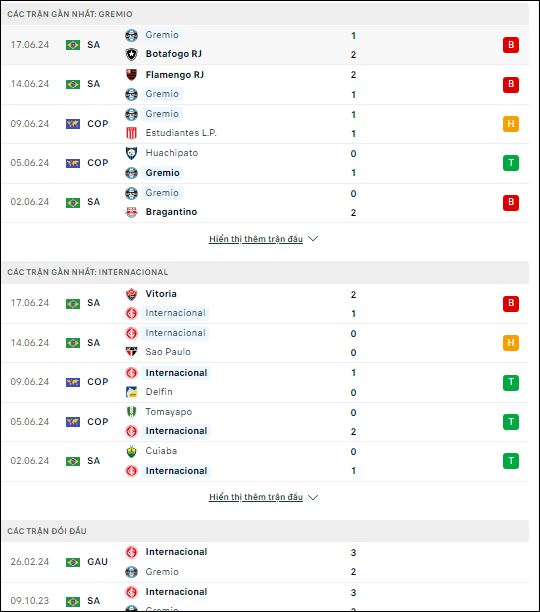Click the Vitoria club crest
Image resolution: width=540 pixels, height=612 pixels.
click(x=131, y=294)
